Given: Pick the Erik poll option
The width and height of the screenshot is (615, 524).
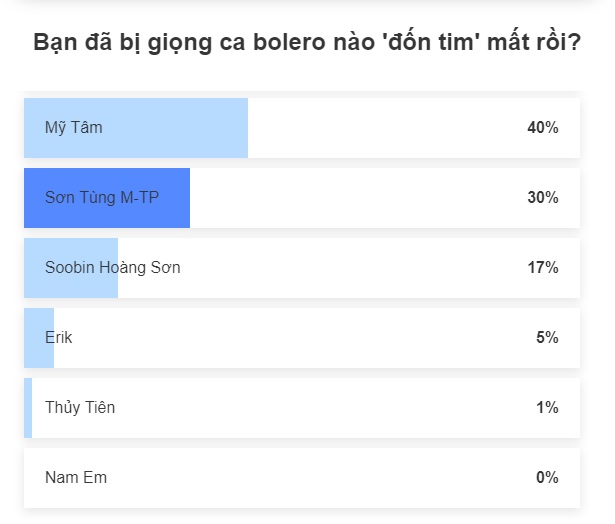Looking at the screenshot, I should [x=59, y=338].
